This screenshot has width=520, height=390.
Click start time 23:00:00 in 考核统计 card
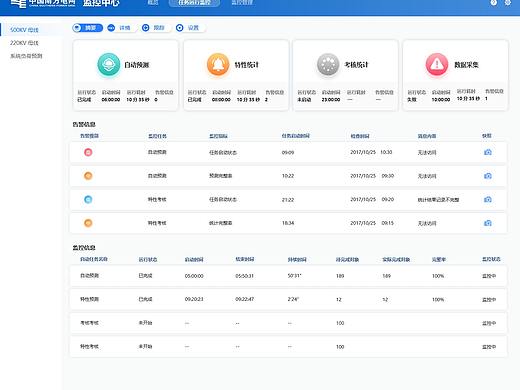point(331,100)
